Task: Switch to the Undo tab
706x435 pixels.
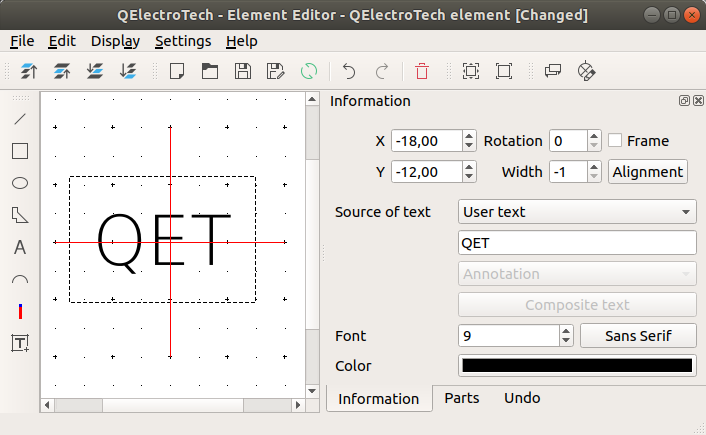Action: [x=522, y=398]
